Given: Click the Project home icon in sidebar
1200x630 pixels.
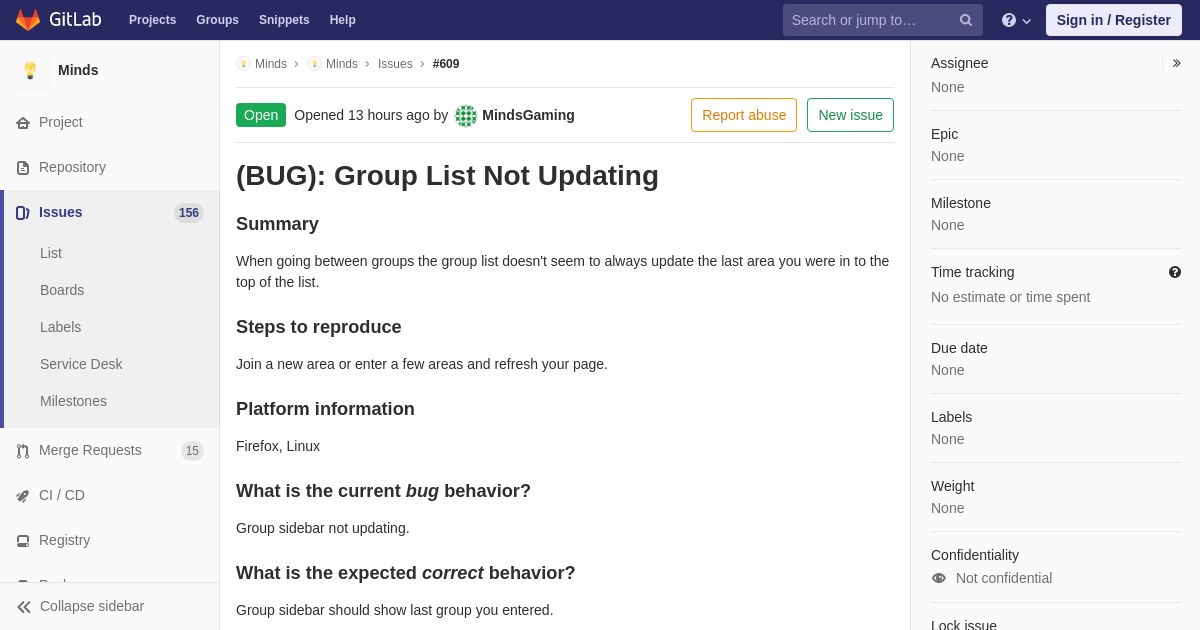Looking at the screenshot, I should coord(23,123).
